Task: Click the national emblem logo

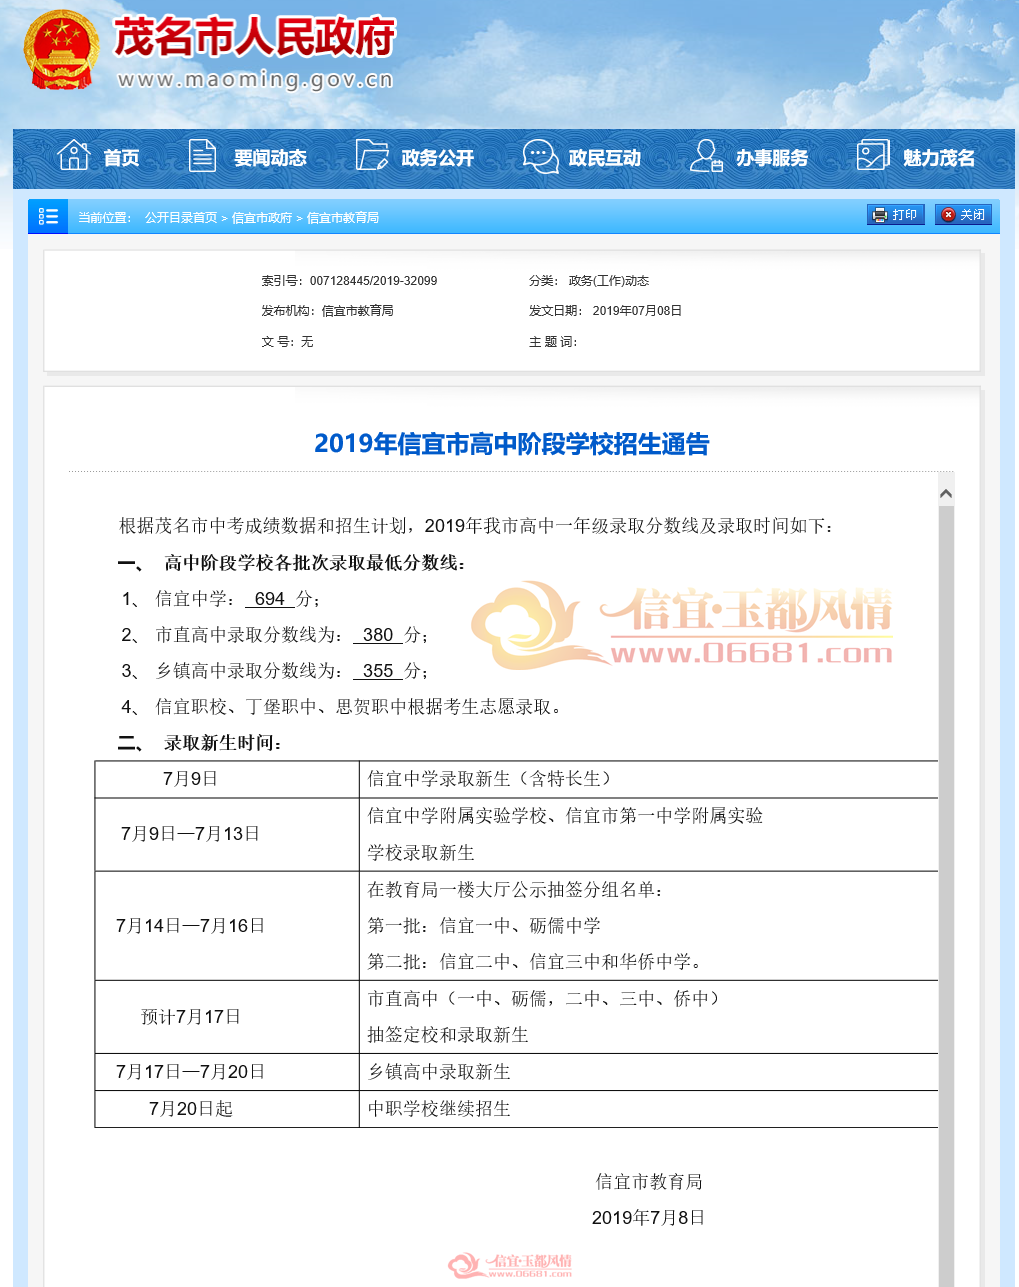Action: (62, 51)
